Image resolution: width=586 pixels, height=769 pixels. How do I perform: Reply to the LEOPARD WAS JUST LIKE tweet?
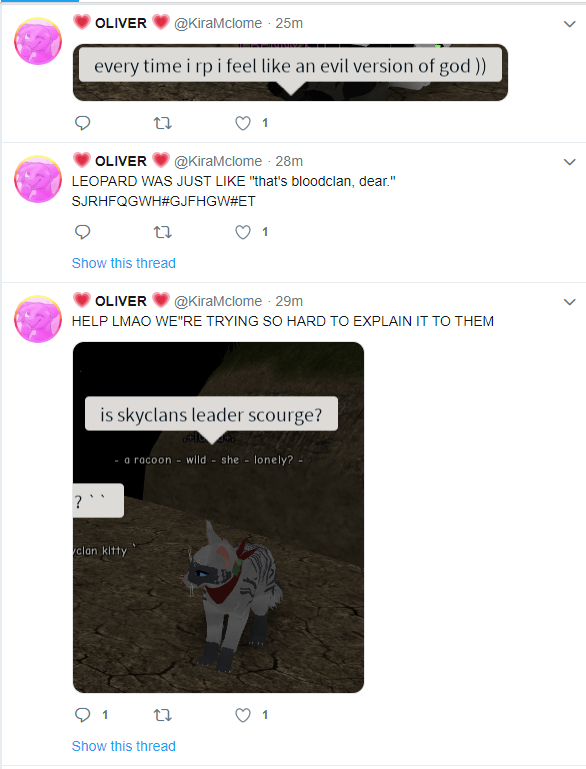click(x=82, y=231)
